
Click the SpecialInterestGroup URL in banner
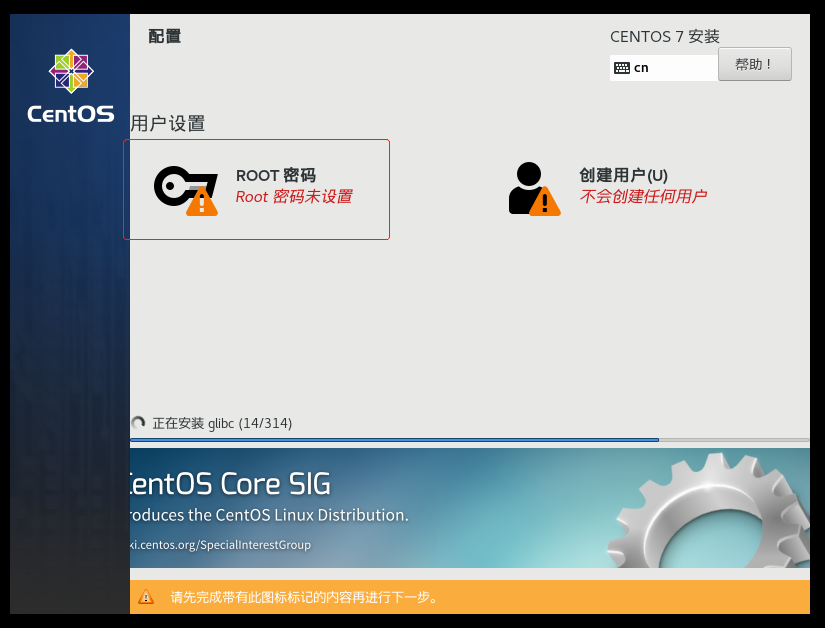click(x=220, y=545)
